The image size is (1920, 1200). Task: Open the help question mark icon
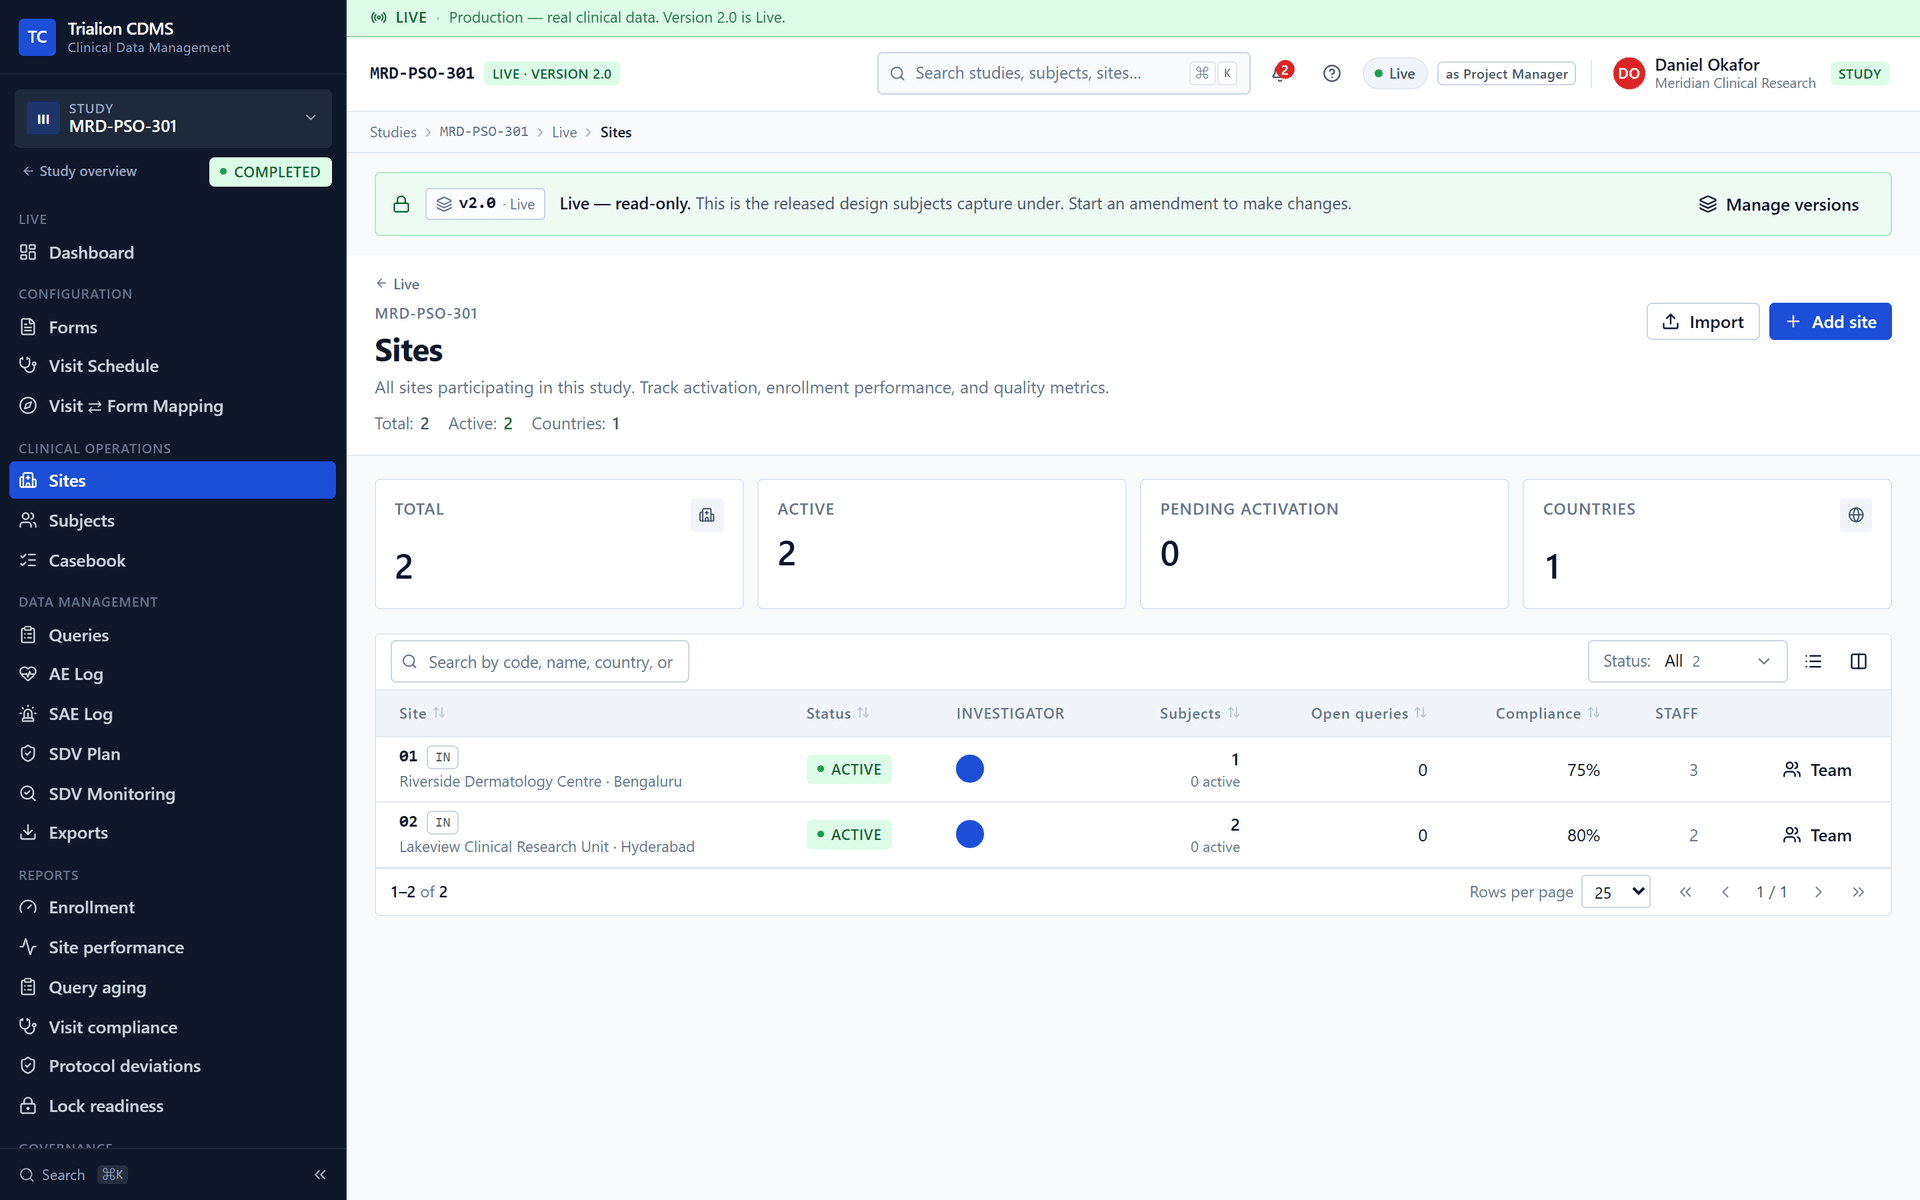coord(1331,73)
